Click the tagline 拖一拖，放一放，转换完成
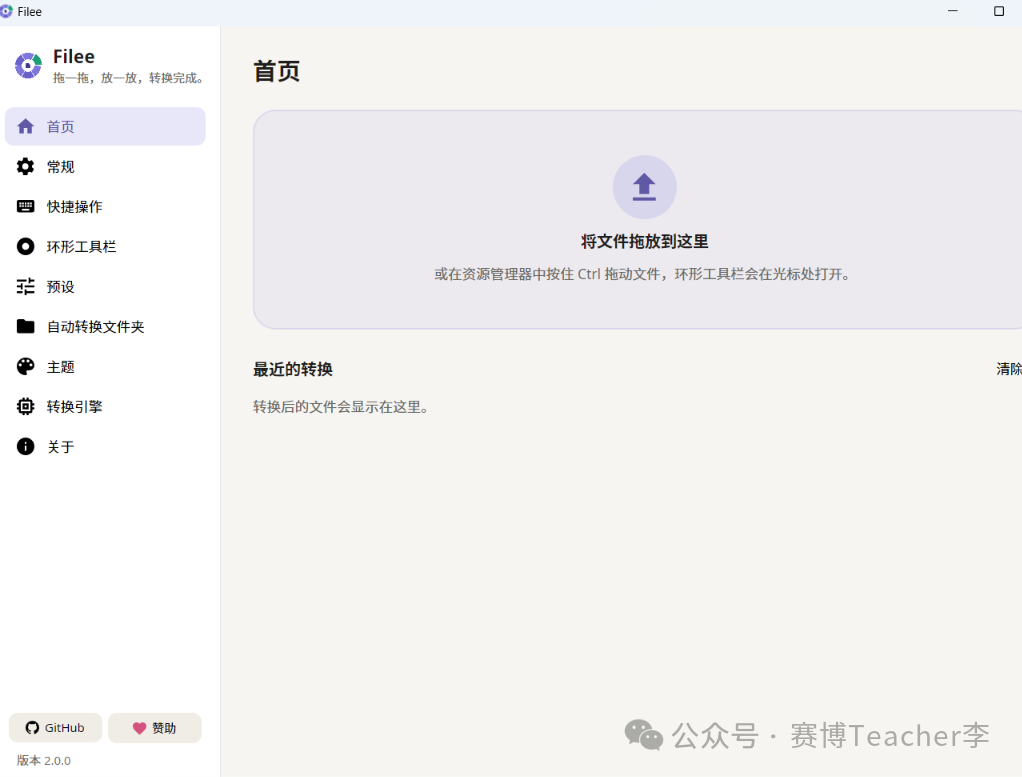The image size is (1022, 777). tap(130, 78)
